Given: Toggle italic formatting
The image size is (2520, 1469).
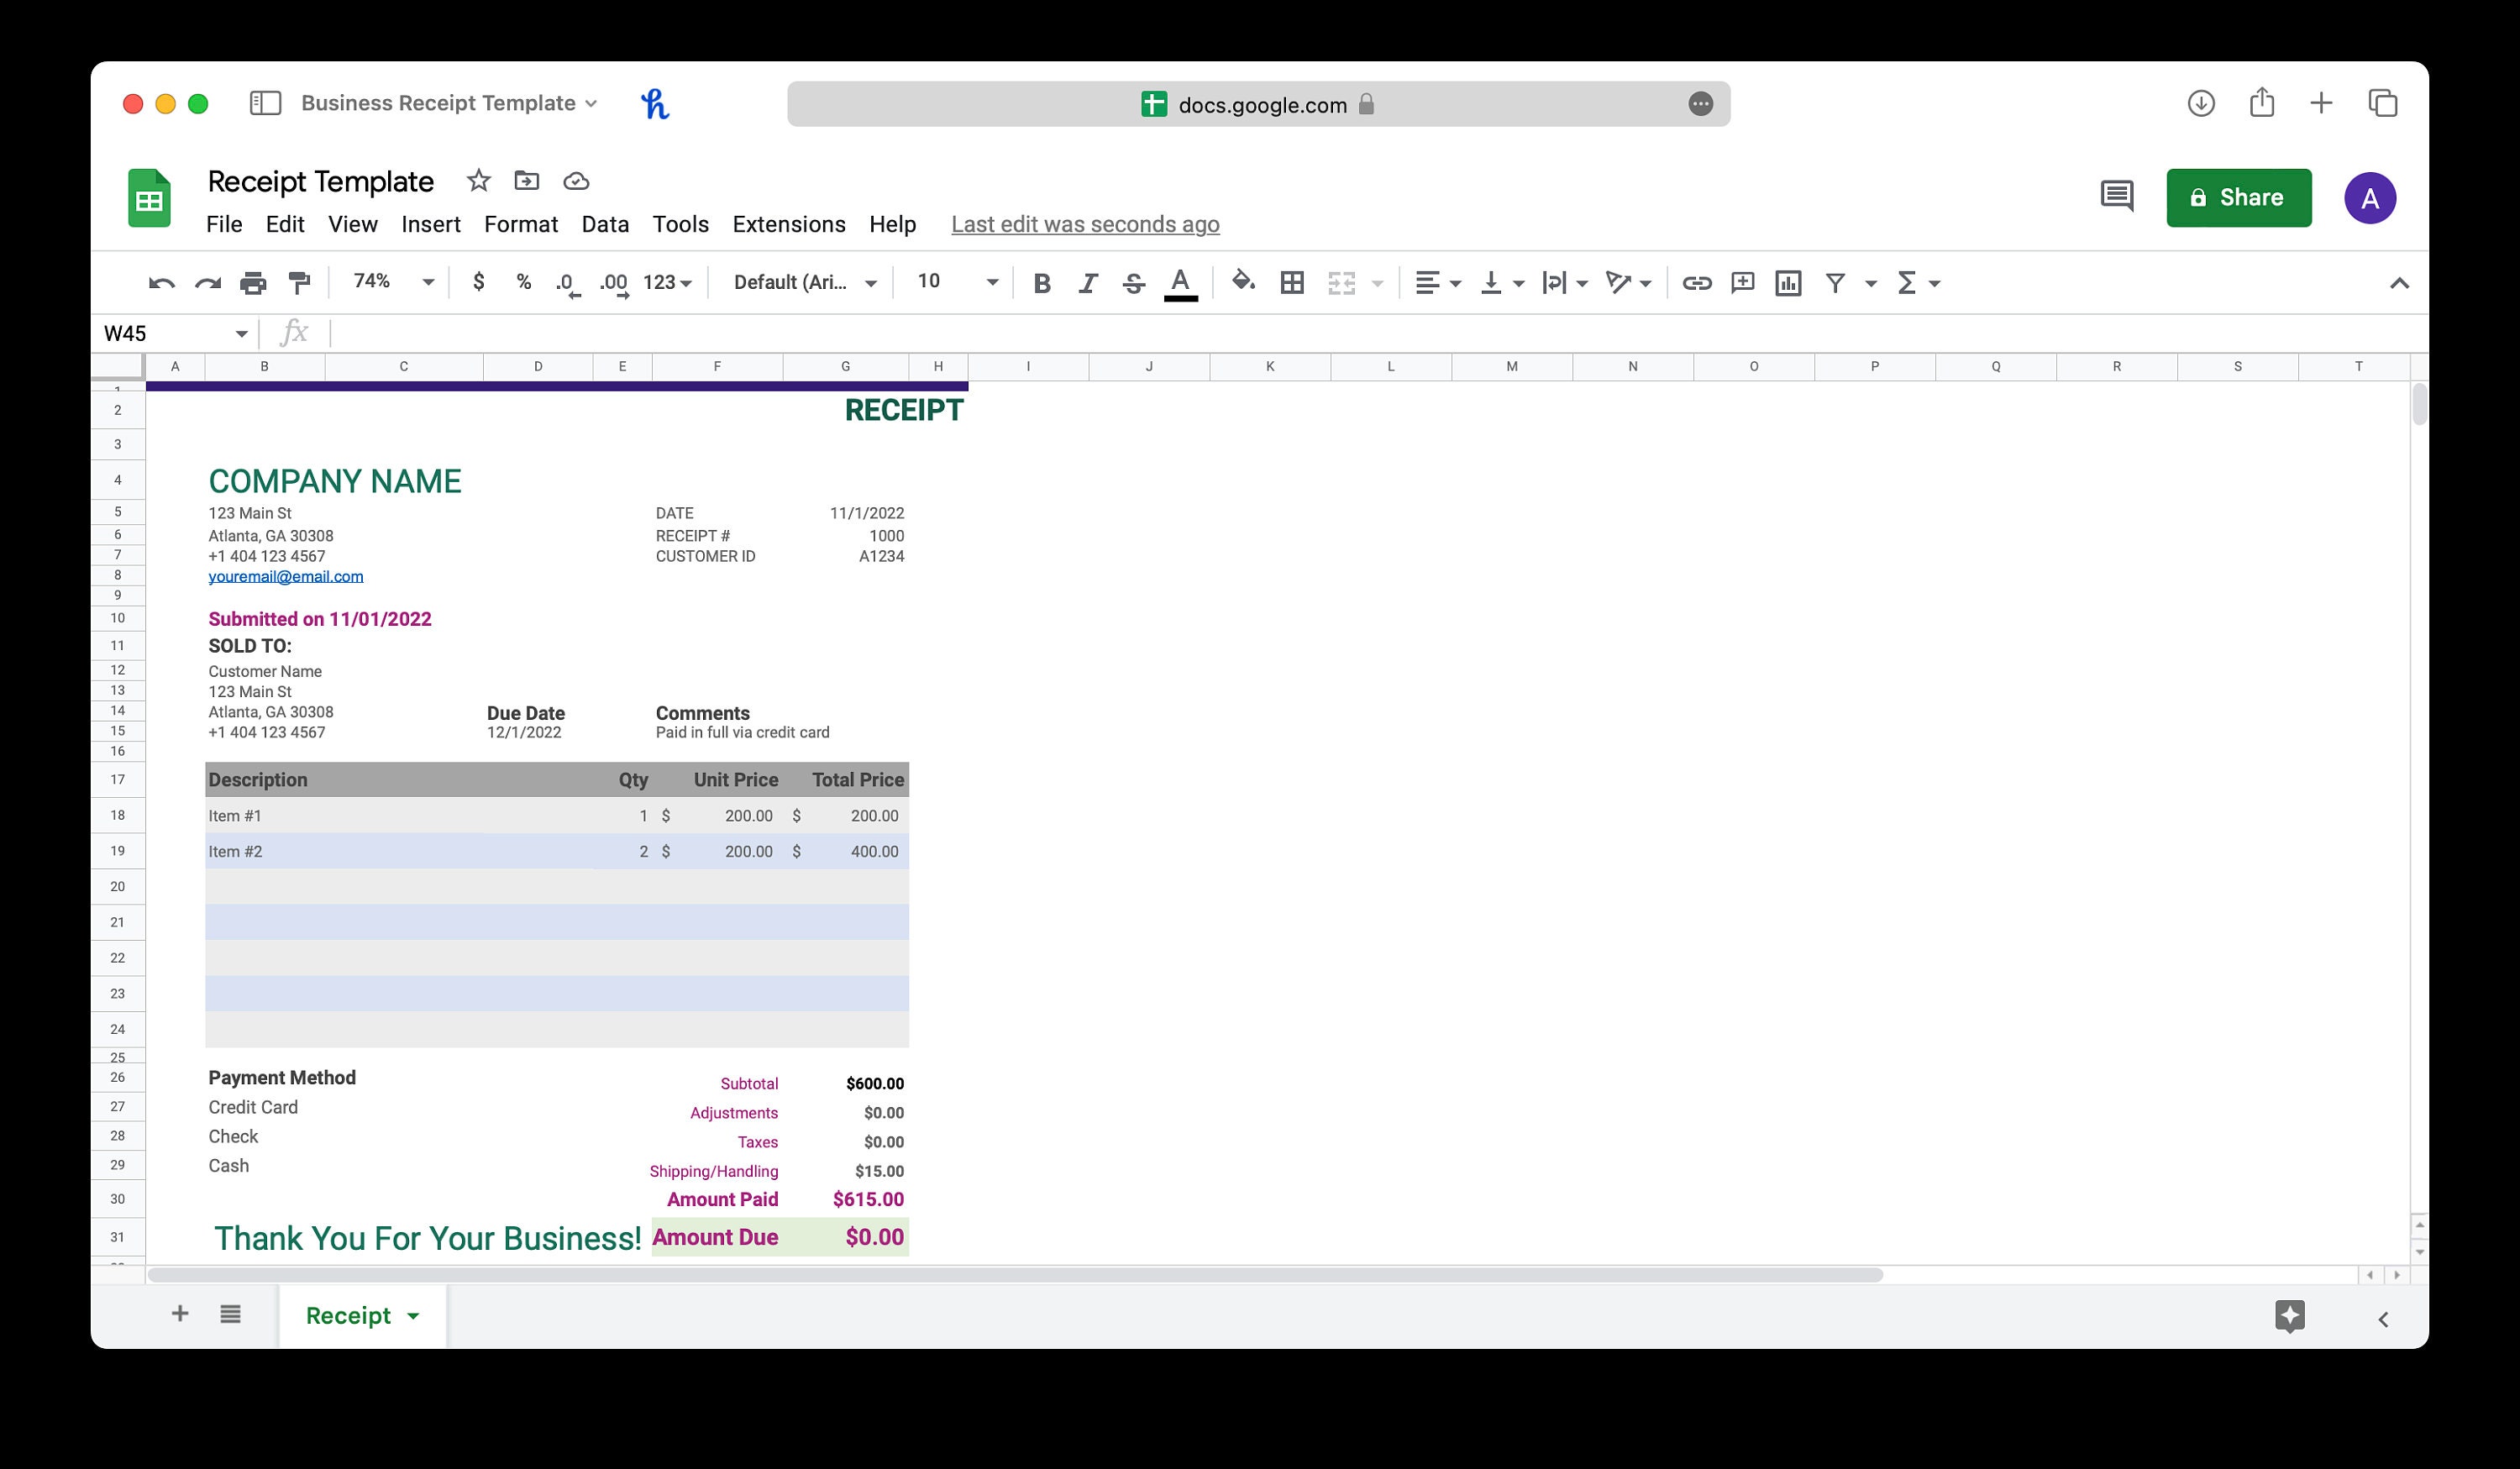Looking at the screenshot, I should coord(1087,282).
